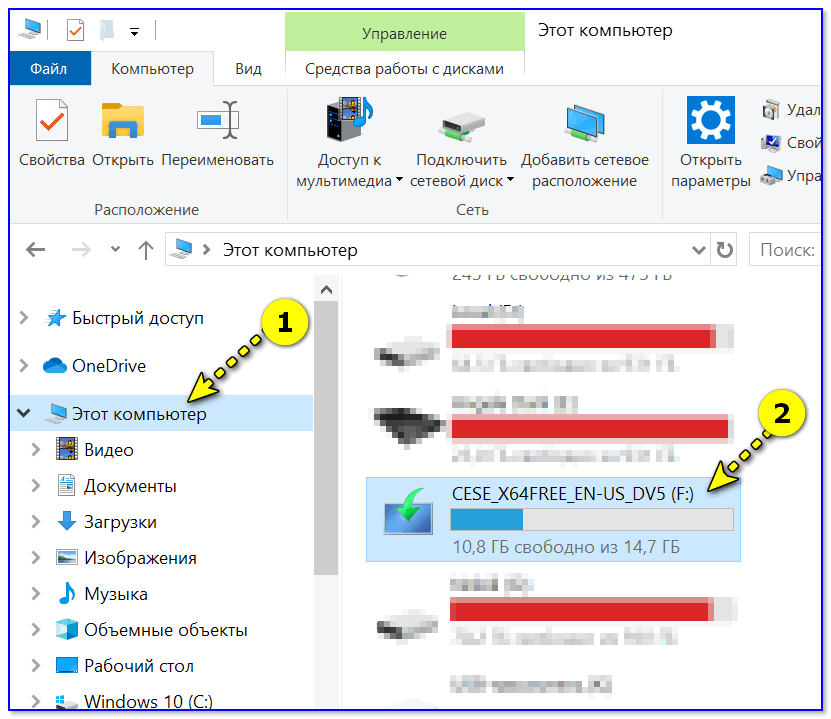Click the uninstall program icon (Удал...)

pos(771,110)
